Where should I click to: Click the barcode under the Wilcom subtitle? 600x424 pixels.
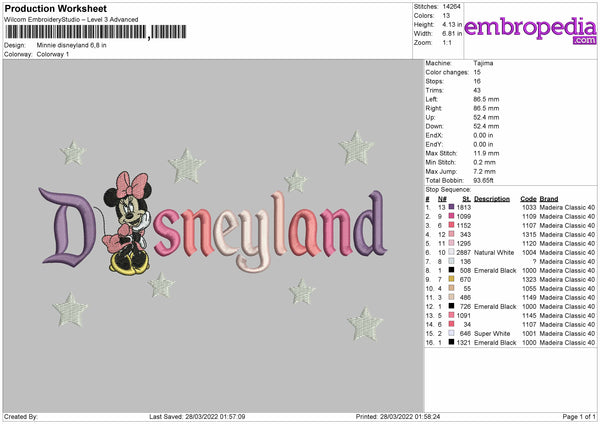(96, 32)
